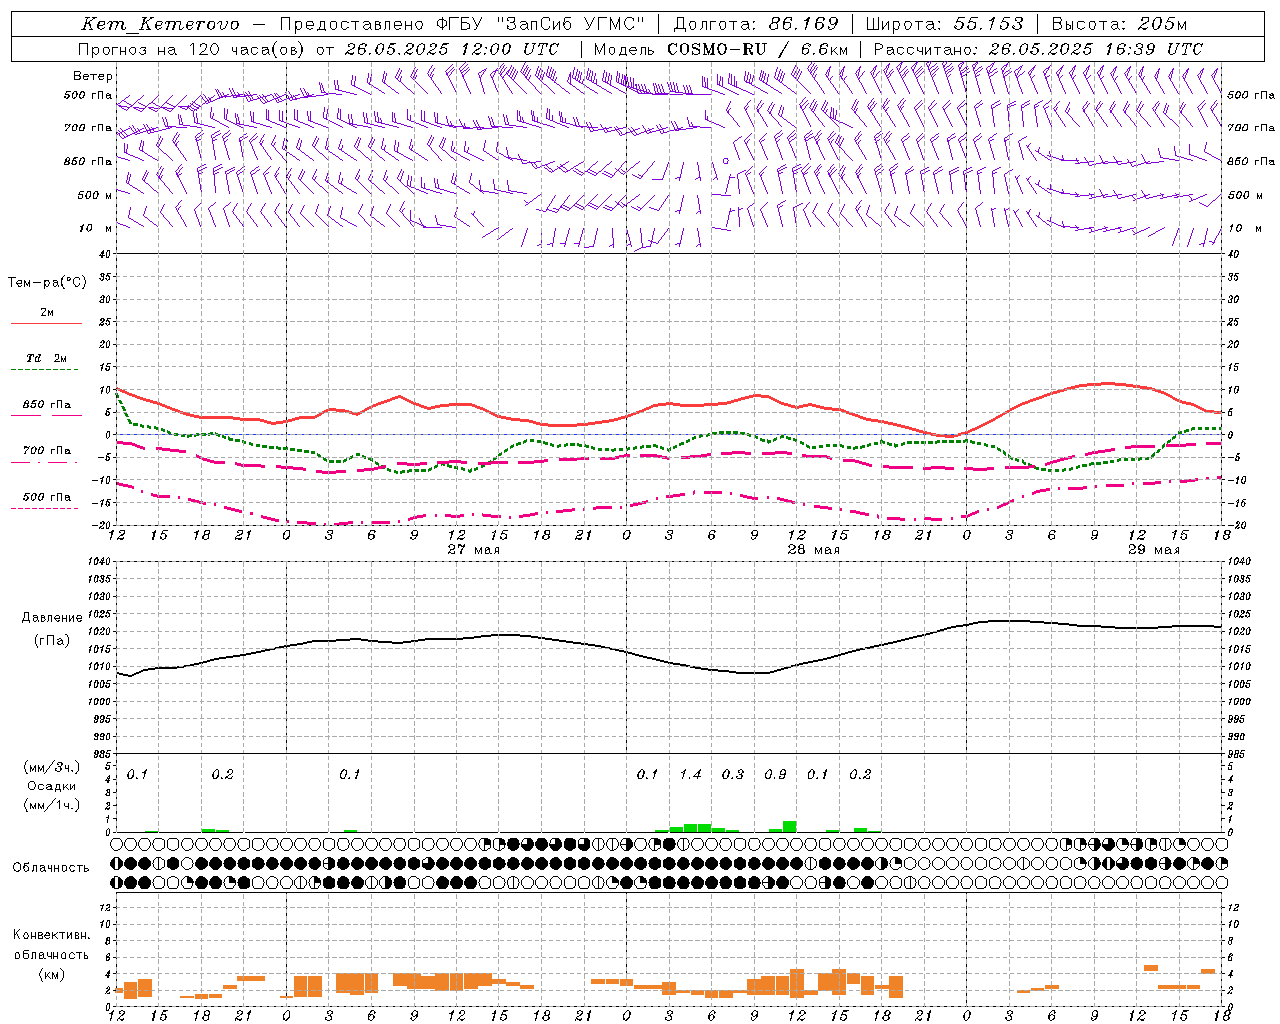
Task: Click the 27 мая date label
Action: pyautogui.click(x=473, y=550)
